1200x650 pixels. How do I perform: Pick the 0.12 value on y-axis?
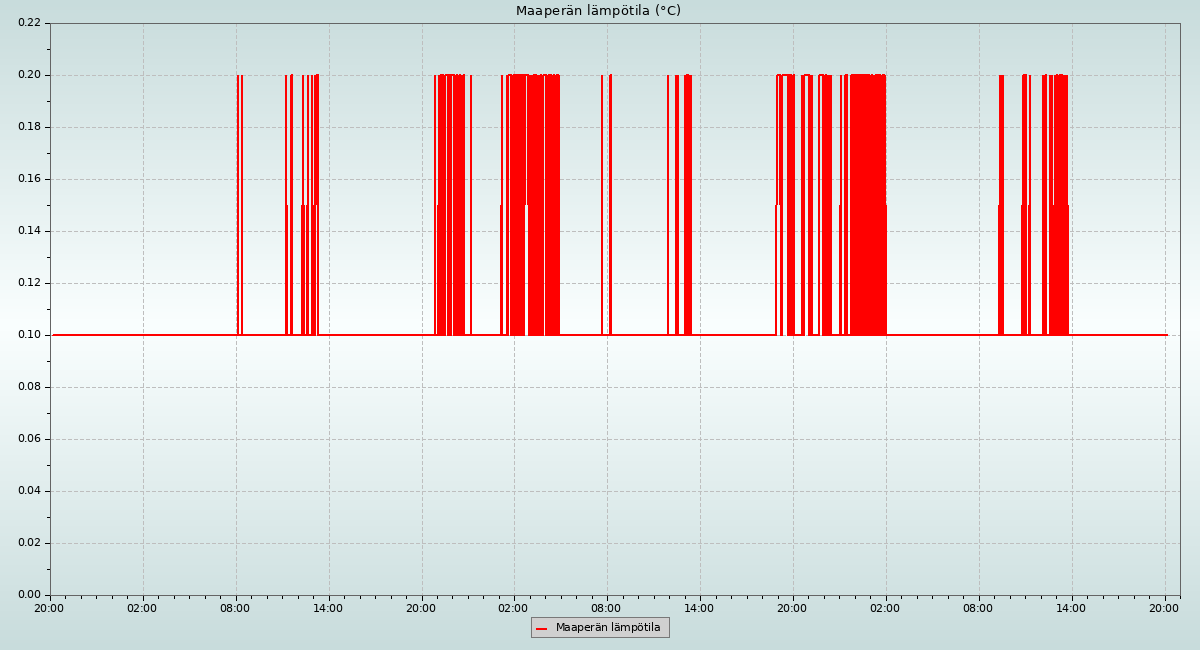click(29, 283)
